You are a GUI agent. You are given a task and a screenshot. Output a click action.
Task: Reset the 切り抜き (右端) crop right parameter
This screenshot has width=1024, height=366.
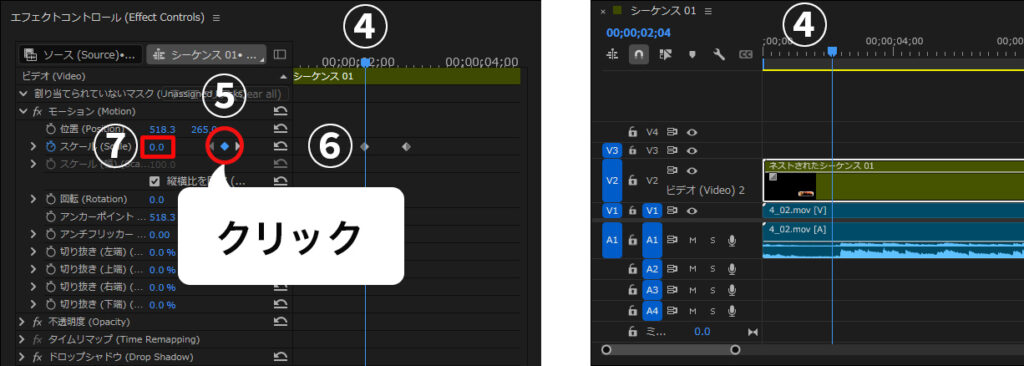coord(280,286)
